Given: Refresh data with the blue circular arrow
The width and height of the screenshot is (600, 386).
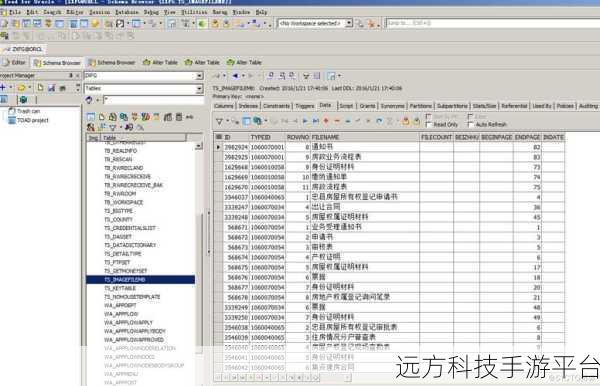Looking at the screenshot, I should 379,121.
